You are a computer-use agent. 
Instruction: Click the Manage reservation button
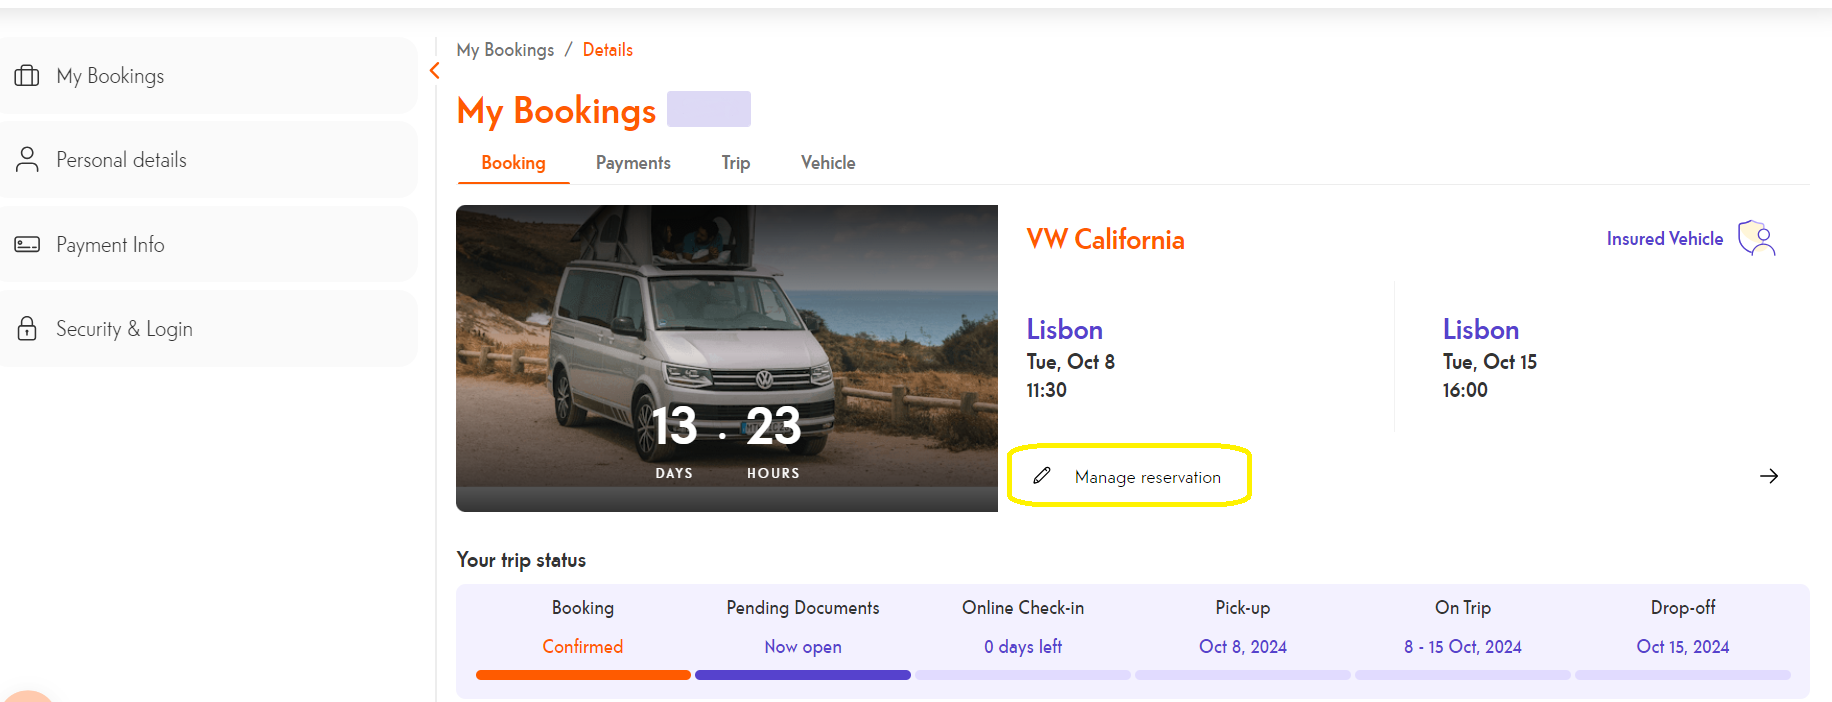click(x=1147, y=477)
